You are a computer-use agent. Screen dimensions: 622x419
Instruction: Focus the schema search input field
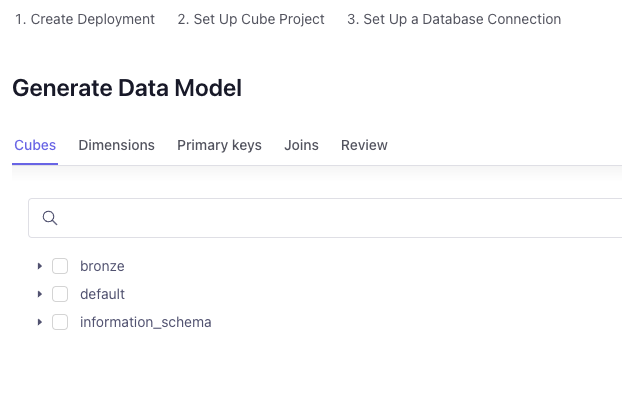point(325,218)
